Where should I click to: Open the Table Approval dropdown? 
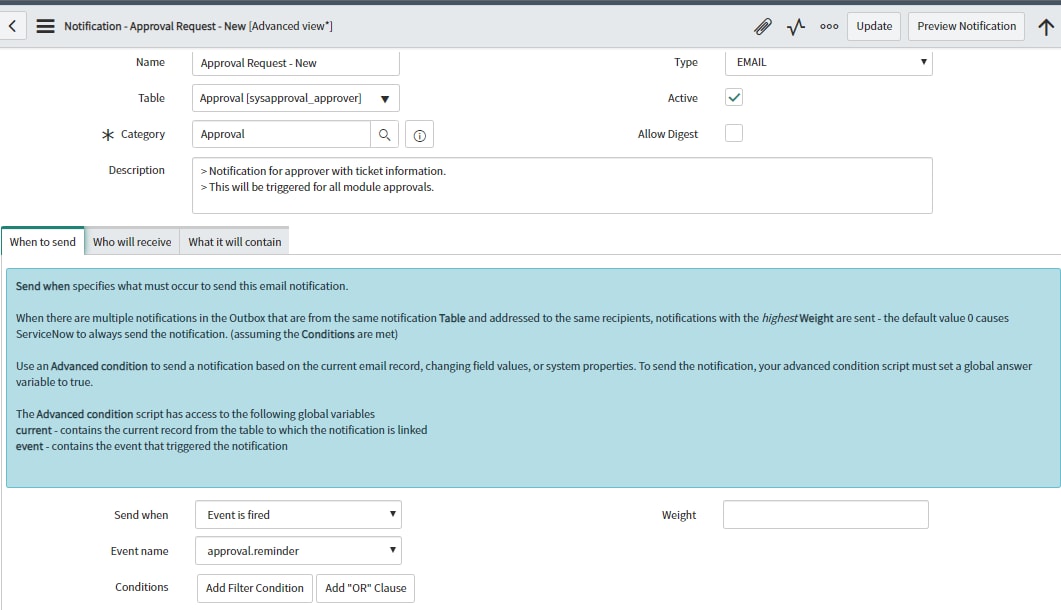(296, 98)
